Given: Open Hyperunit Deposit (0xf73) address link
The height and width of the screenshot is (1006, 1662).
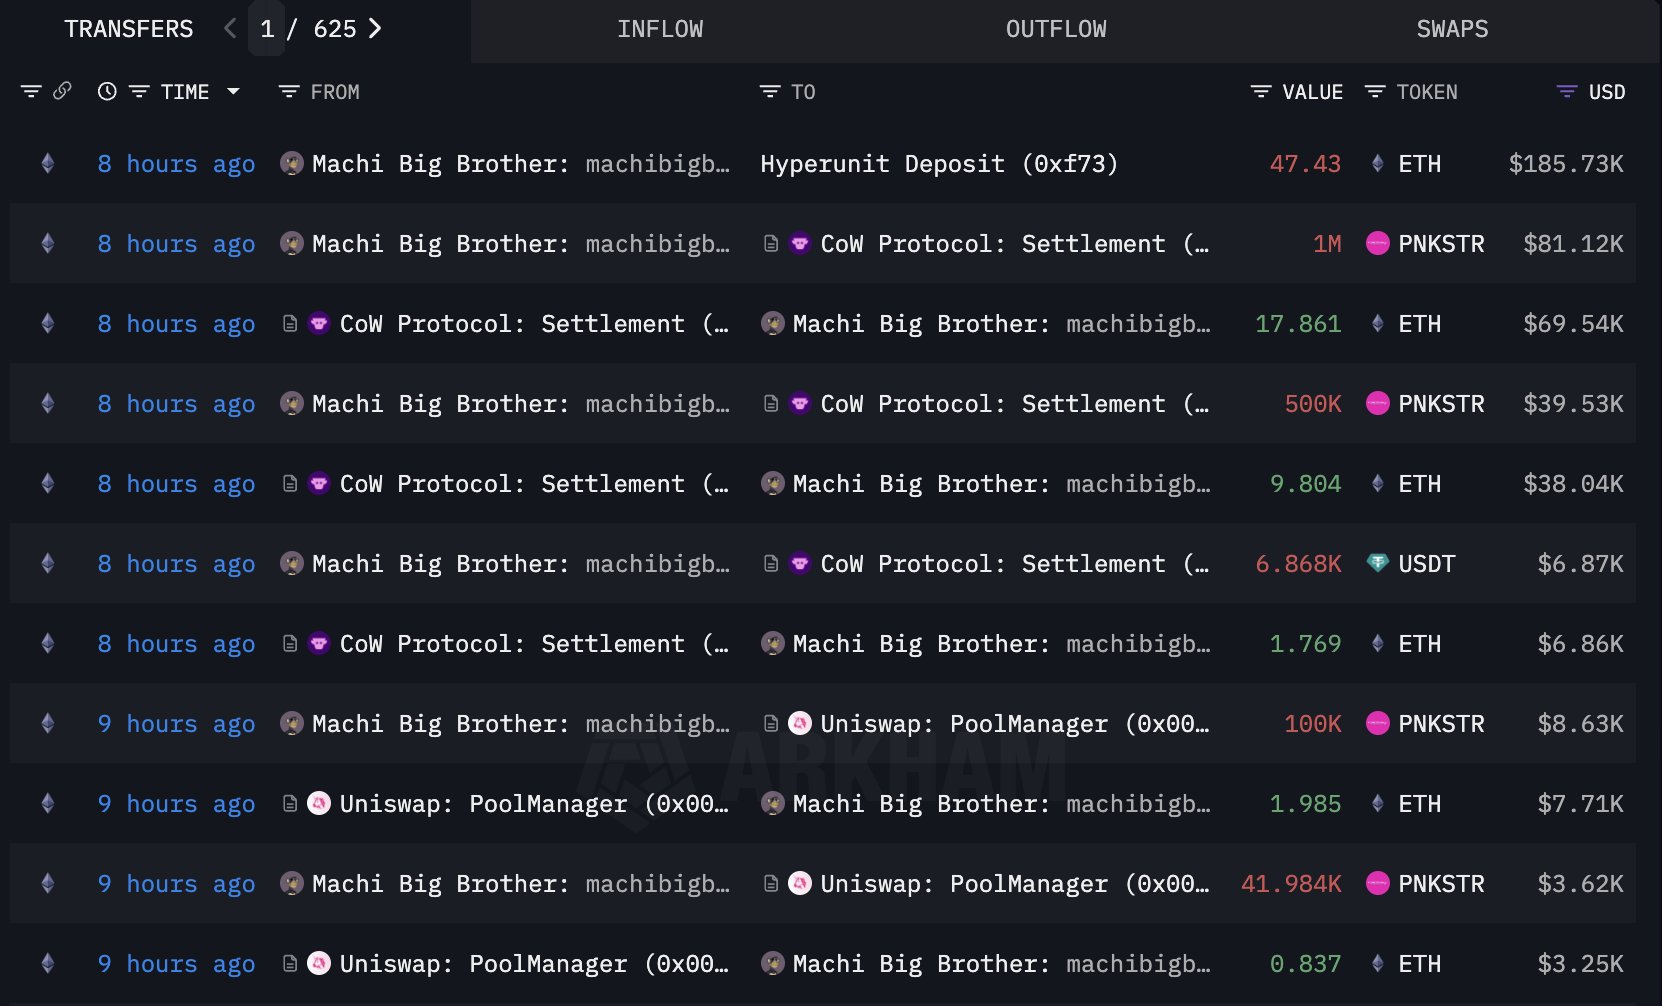Looking at the screenshot, I should click(938, 164).
